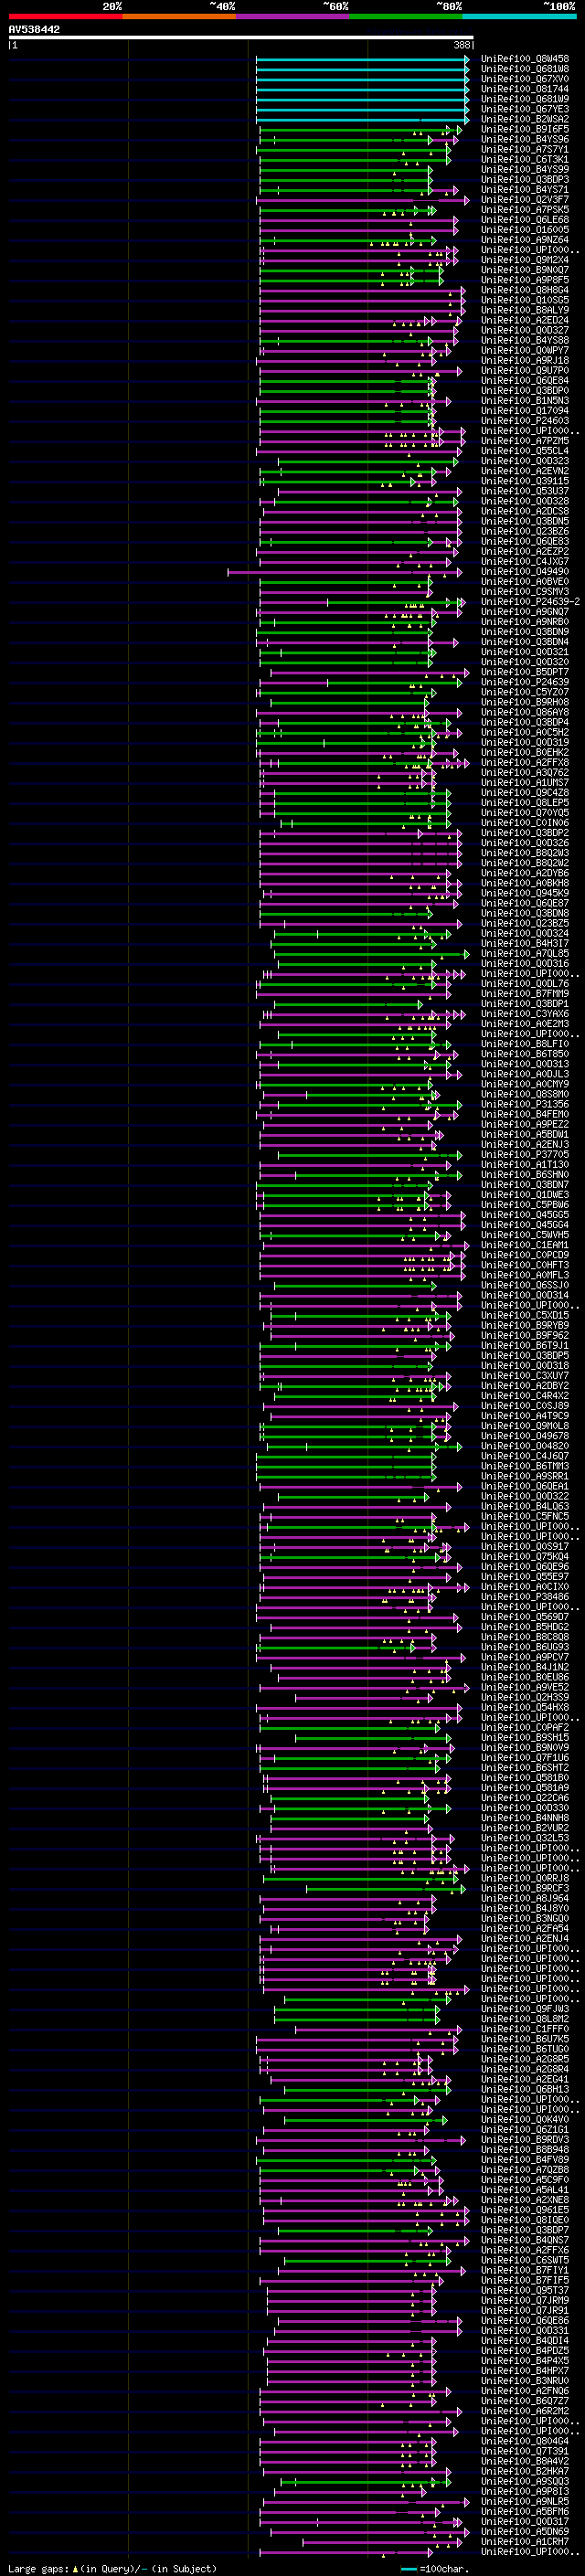Select the UniRef100_A9P8F5 label
This screenshot has height=2576, width=585.
[x=525, y=280]
